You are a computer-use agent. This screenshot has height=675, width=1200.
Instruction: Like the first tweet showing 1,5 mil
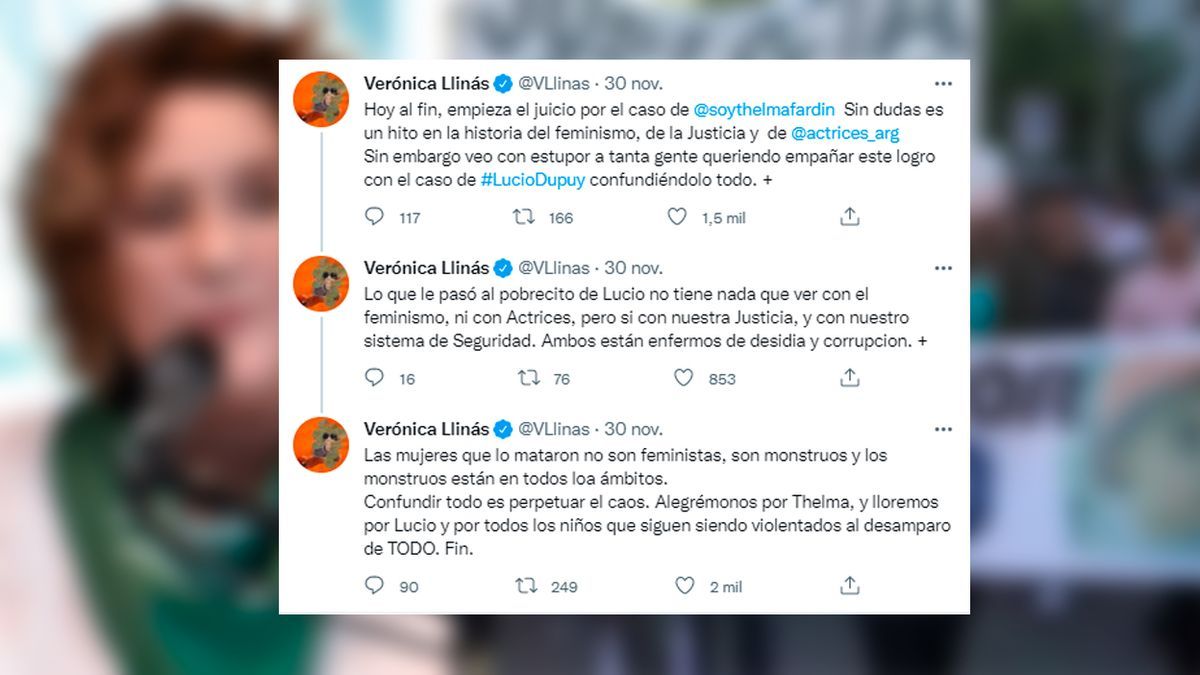(x=677, y=217)
